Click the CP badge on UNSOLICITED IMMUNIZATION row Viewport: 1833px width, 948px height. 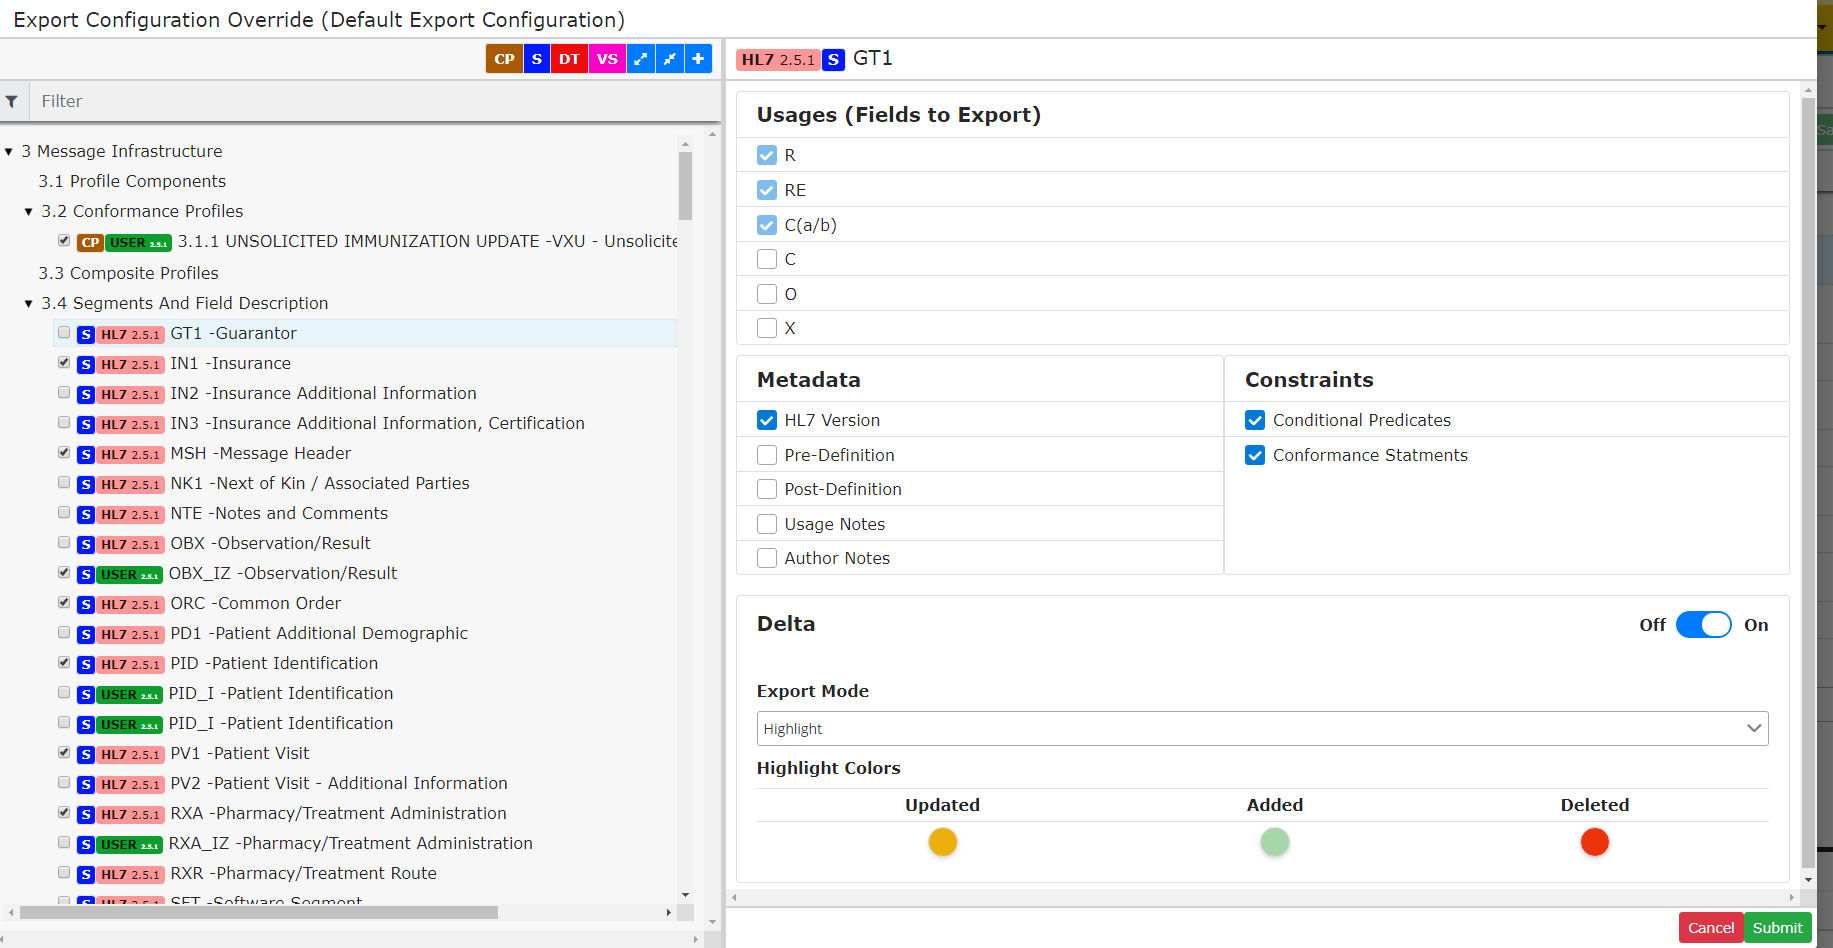tap(90, 242)
